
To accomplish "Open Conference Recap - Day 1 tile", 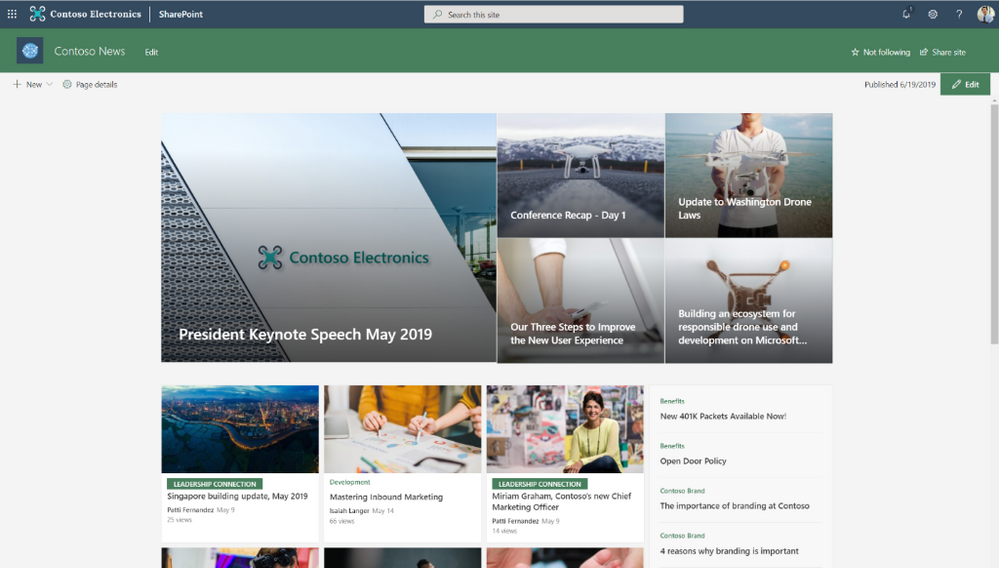I will pos(580,175).
